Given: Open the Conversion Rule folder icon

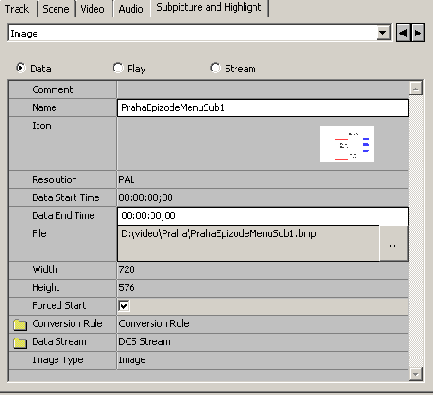Looking at the screenshot, I should 20,324.
